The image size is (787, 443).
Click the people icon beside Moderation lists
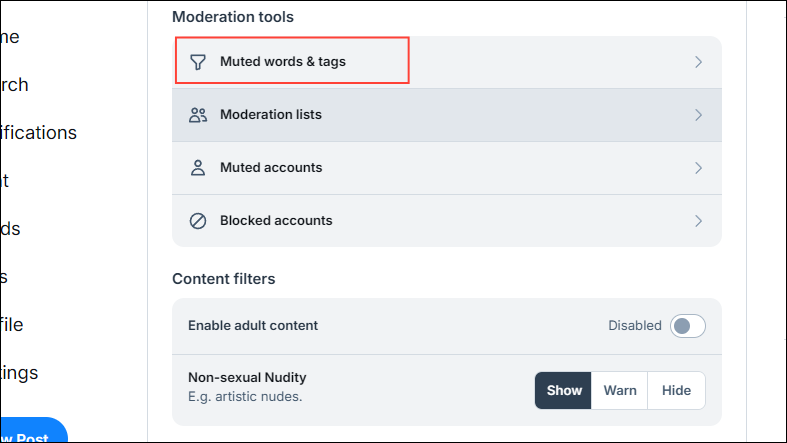(198, 115)
